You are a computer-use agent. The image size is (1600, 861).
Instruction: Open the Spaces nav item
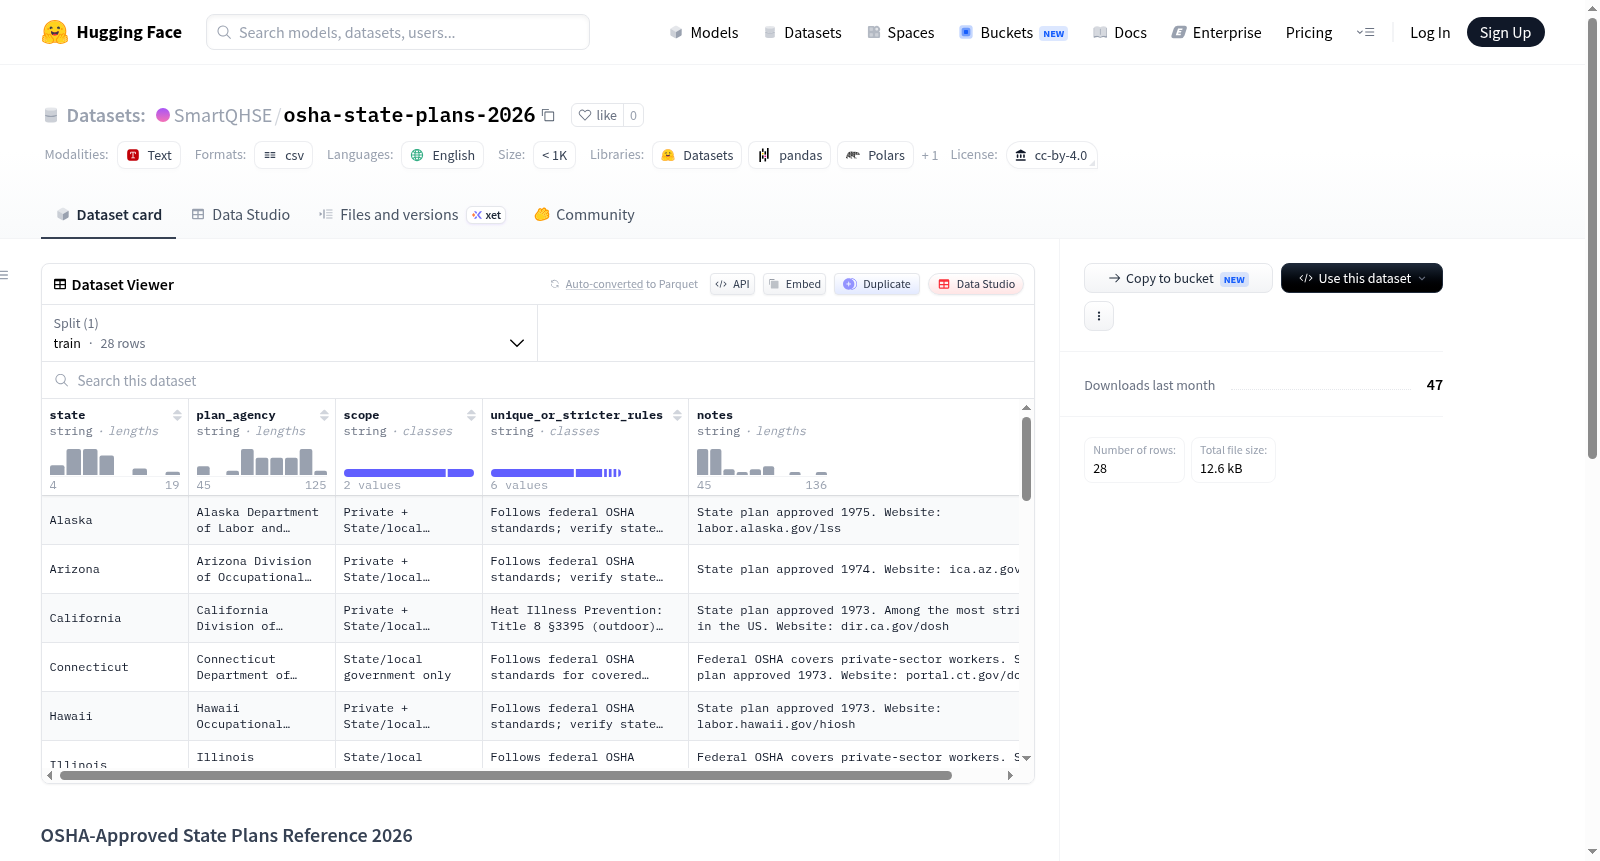900,32
